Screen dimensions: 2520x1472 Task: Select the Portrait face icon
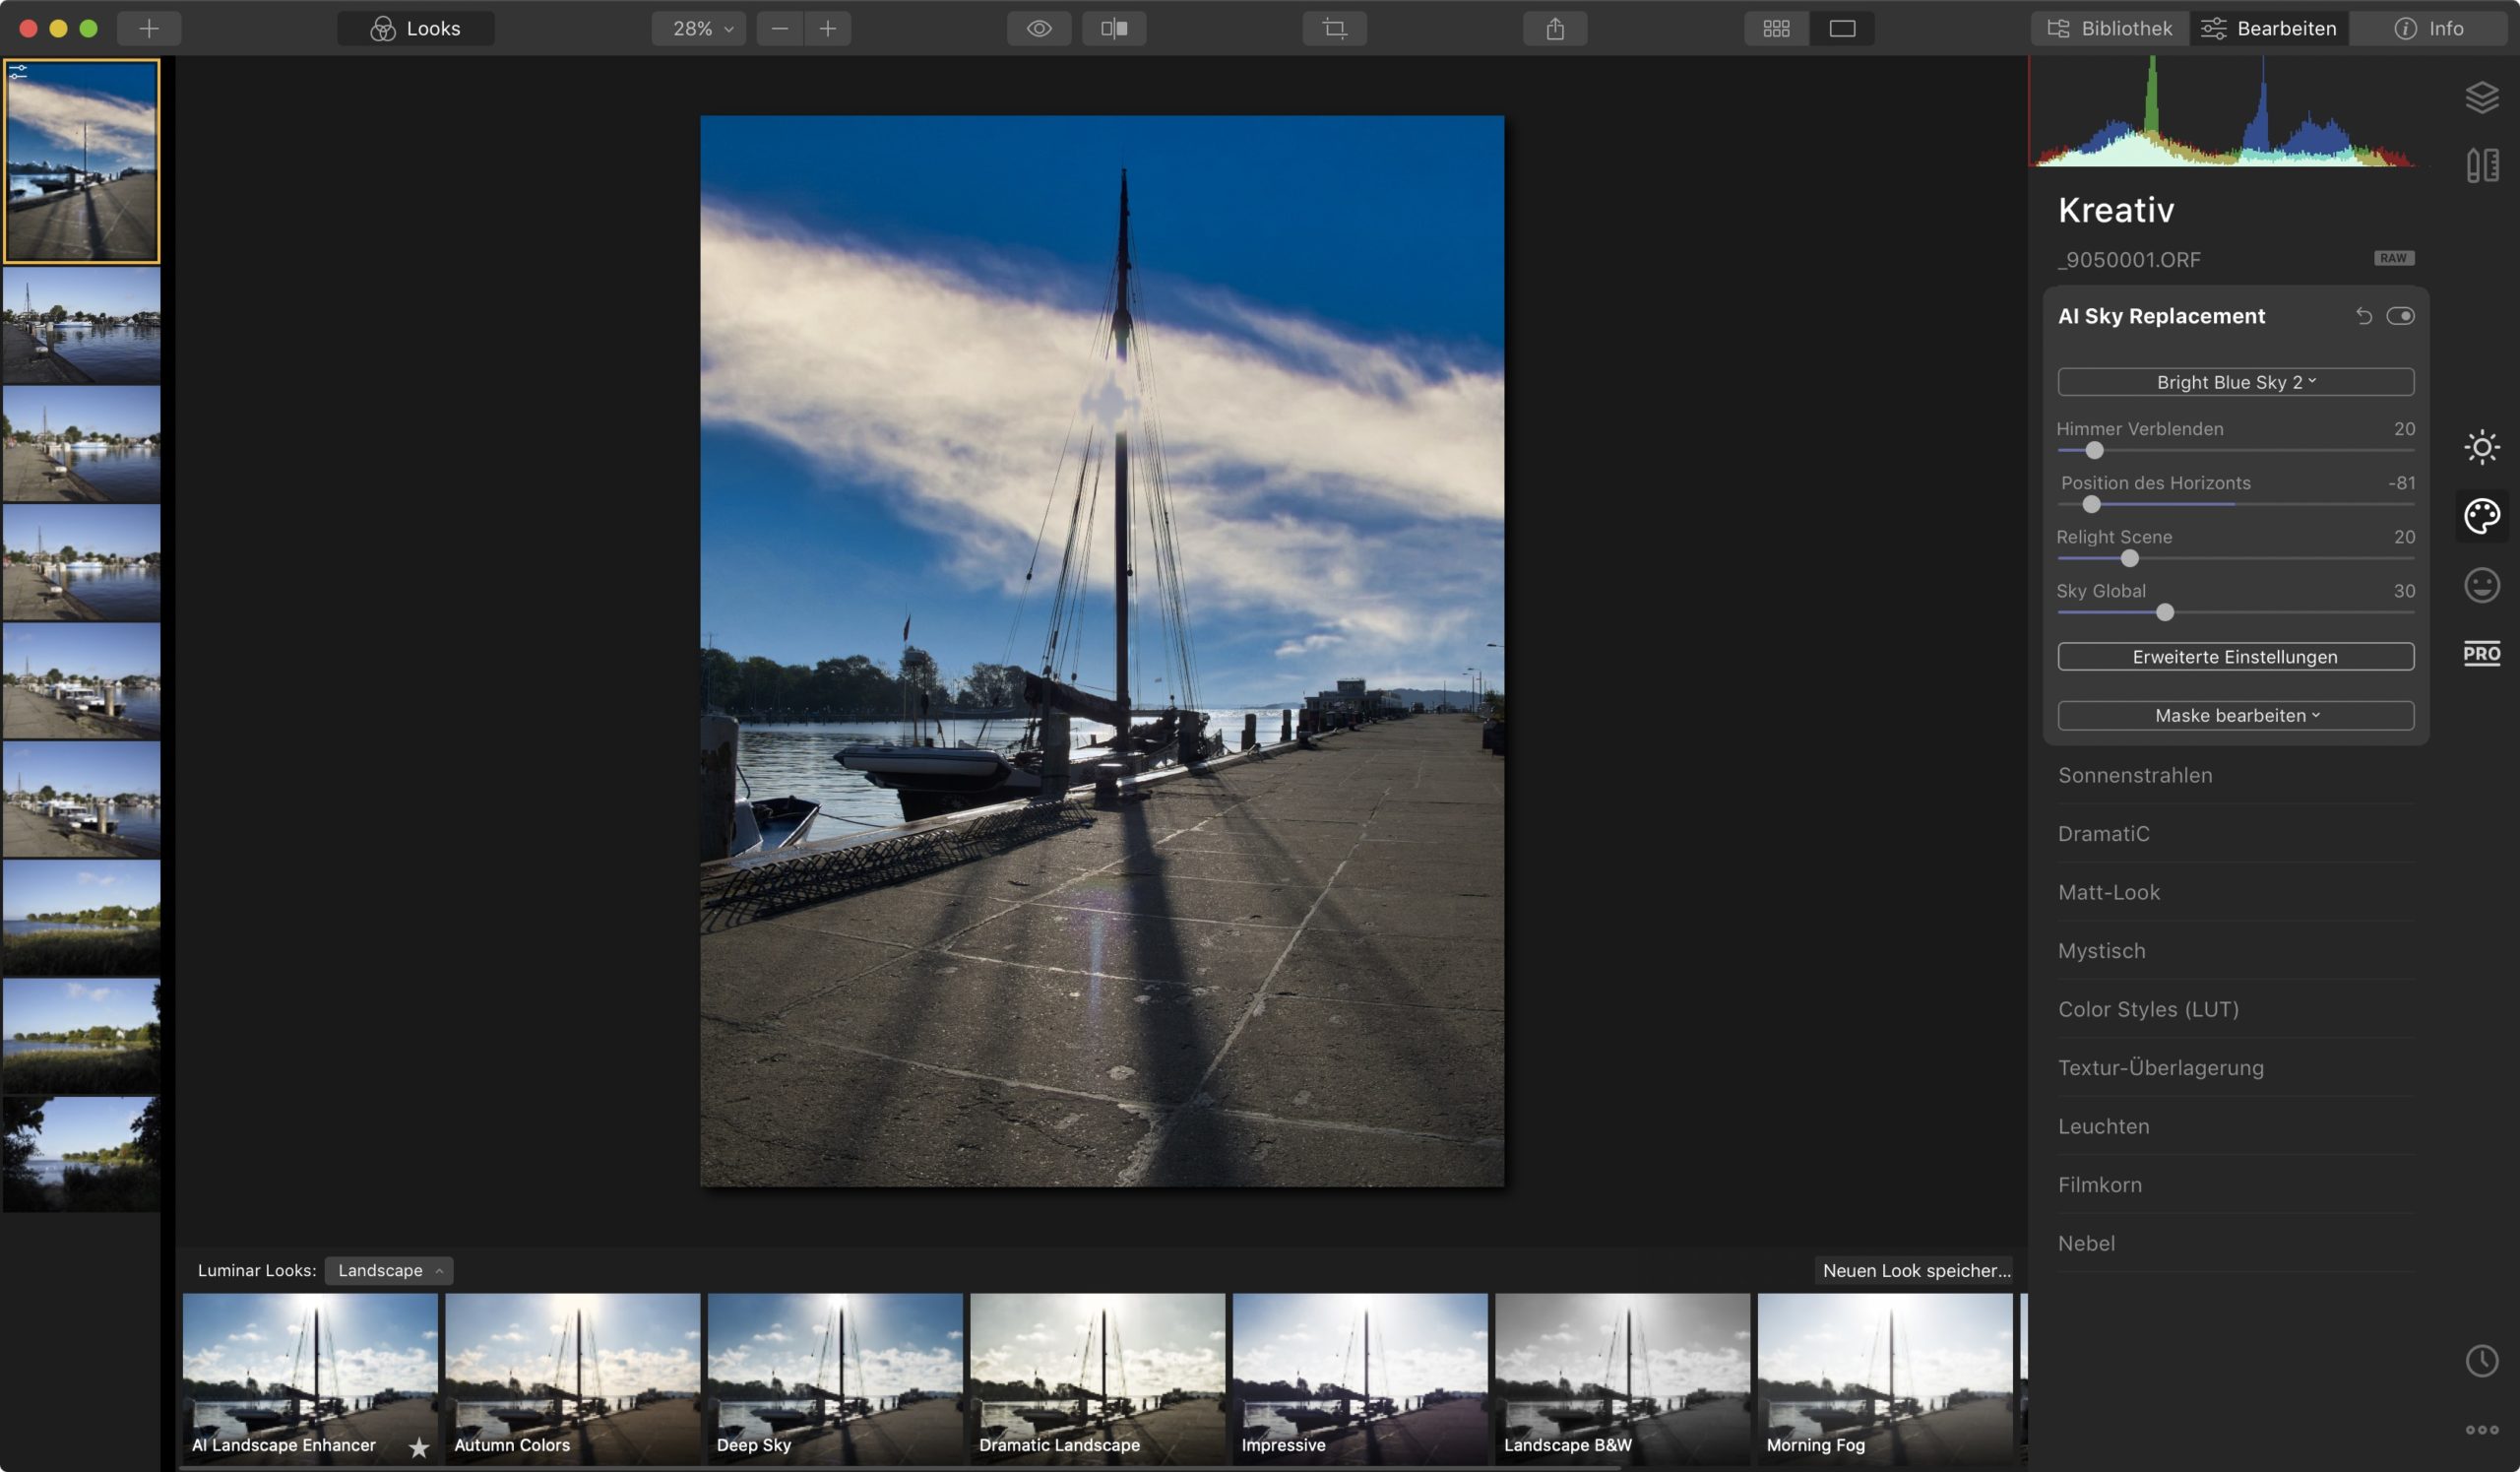pos(2482,585)
